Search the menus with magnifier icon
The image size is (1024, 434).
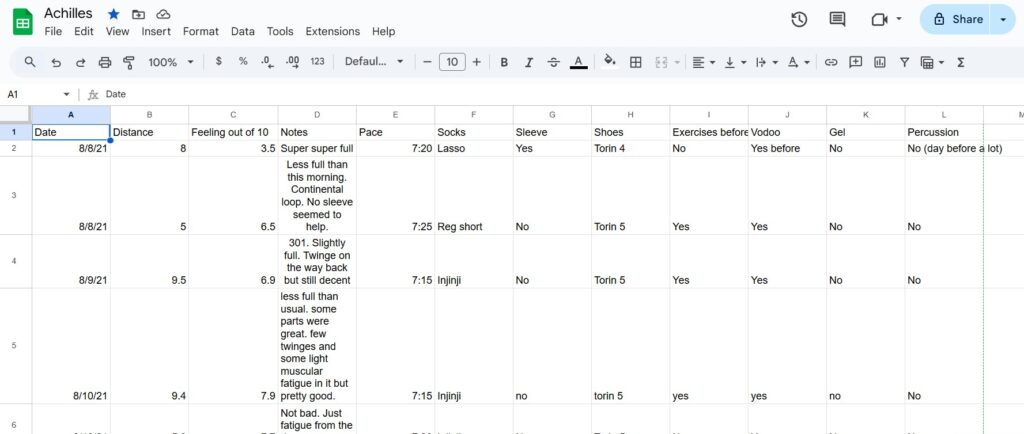click(x=30, y=62)
